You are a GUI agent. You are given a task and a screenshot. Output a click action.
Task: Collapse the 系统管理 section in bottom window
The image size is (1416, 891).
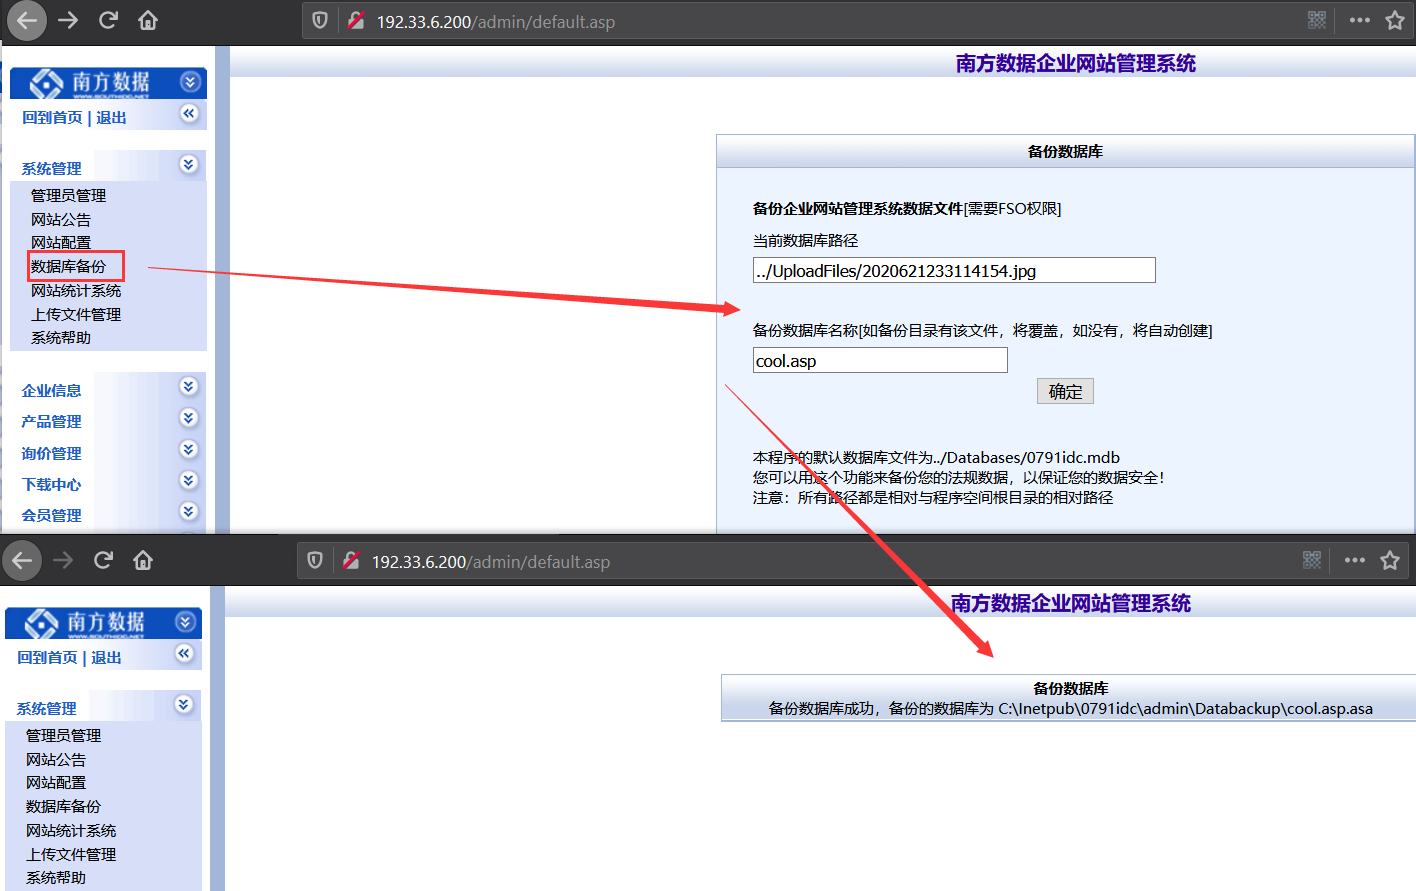[x=184, y=704]
